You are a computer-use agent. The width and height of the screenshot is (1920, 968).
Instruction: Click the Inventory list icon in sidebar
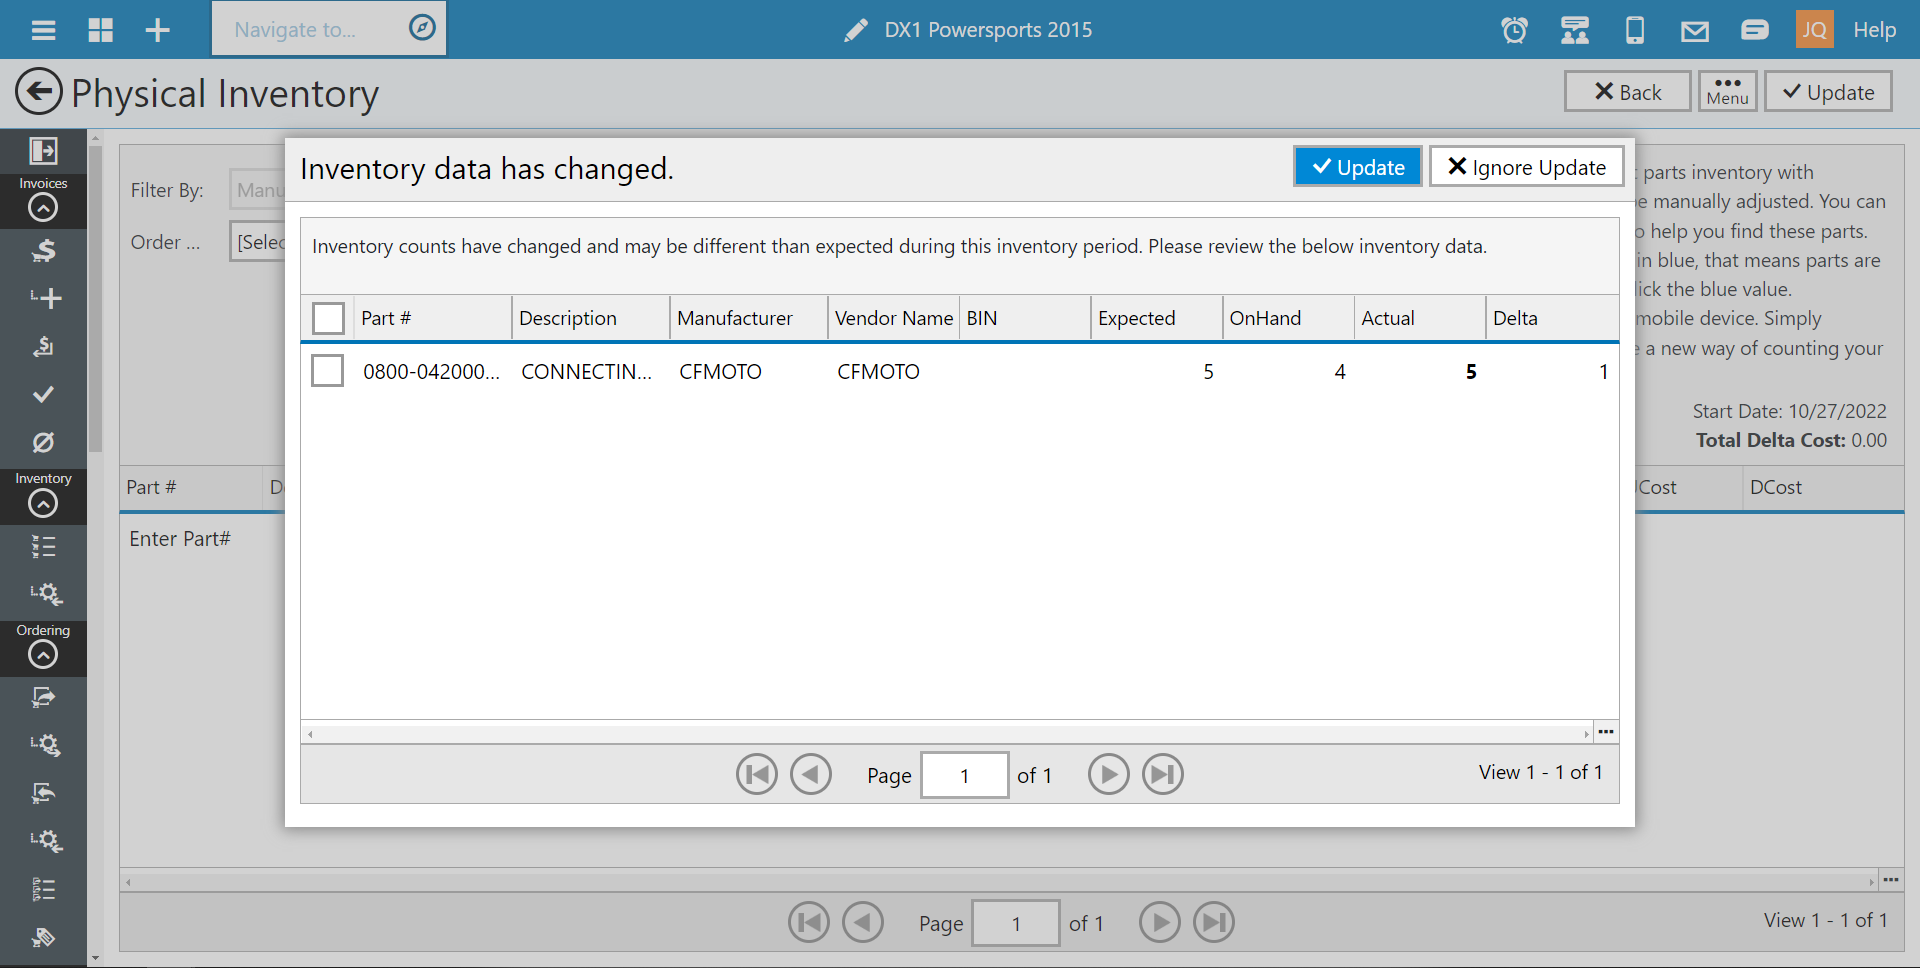(43, 546)
